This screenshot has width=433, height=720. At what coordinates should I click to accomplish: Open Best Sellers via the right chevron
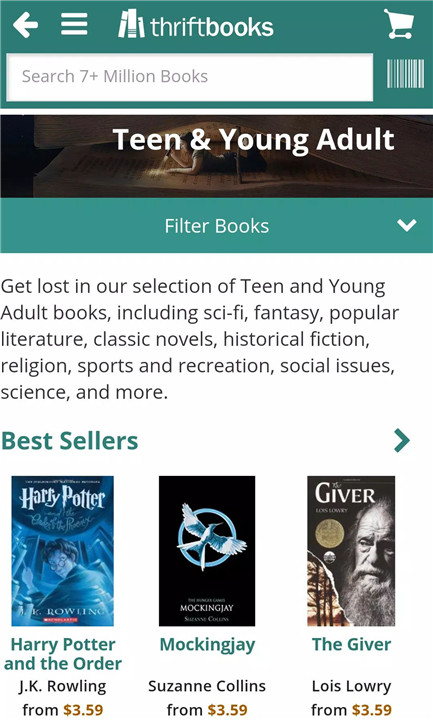(402, 441)
